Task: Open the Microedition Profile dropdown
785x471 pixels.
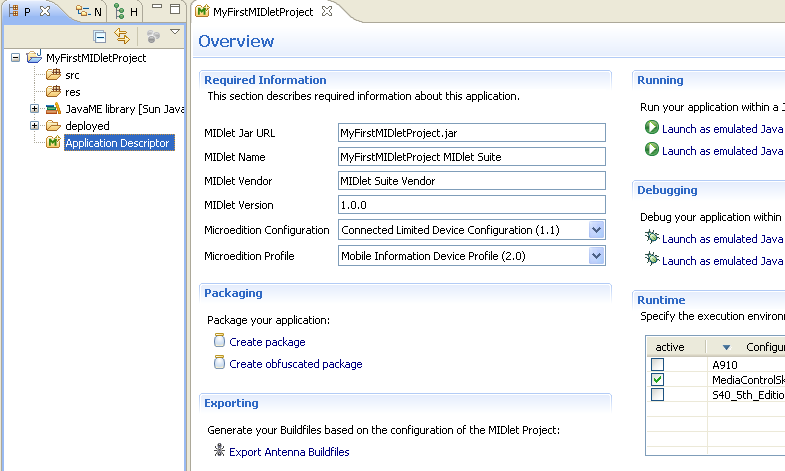Action: [597, 256]
